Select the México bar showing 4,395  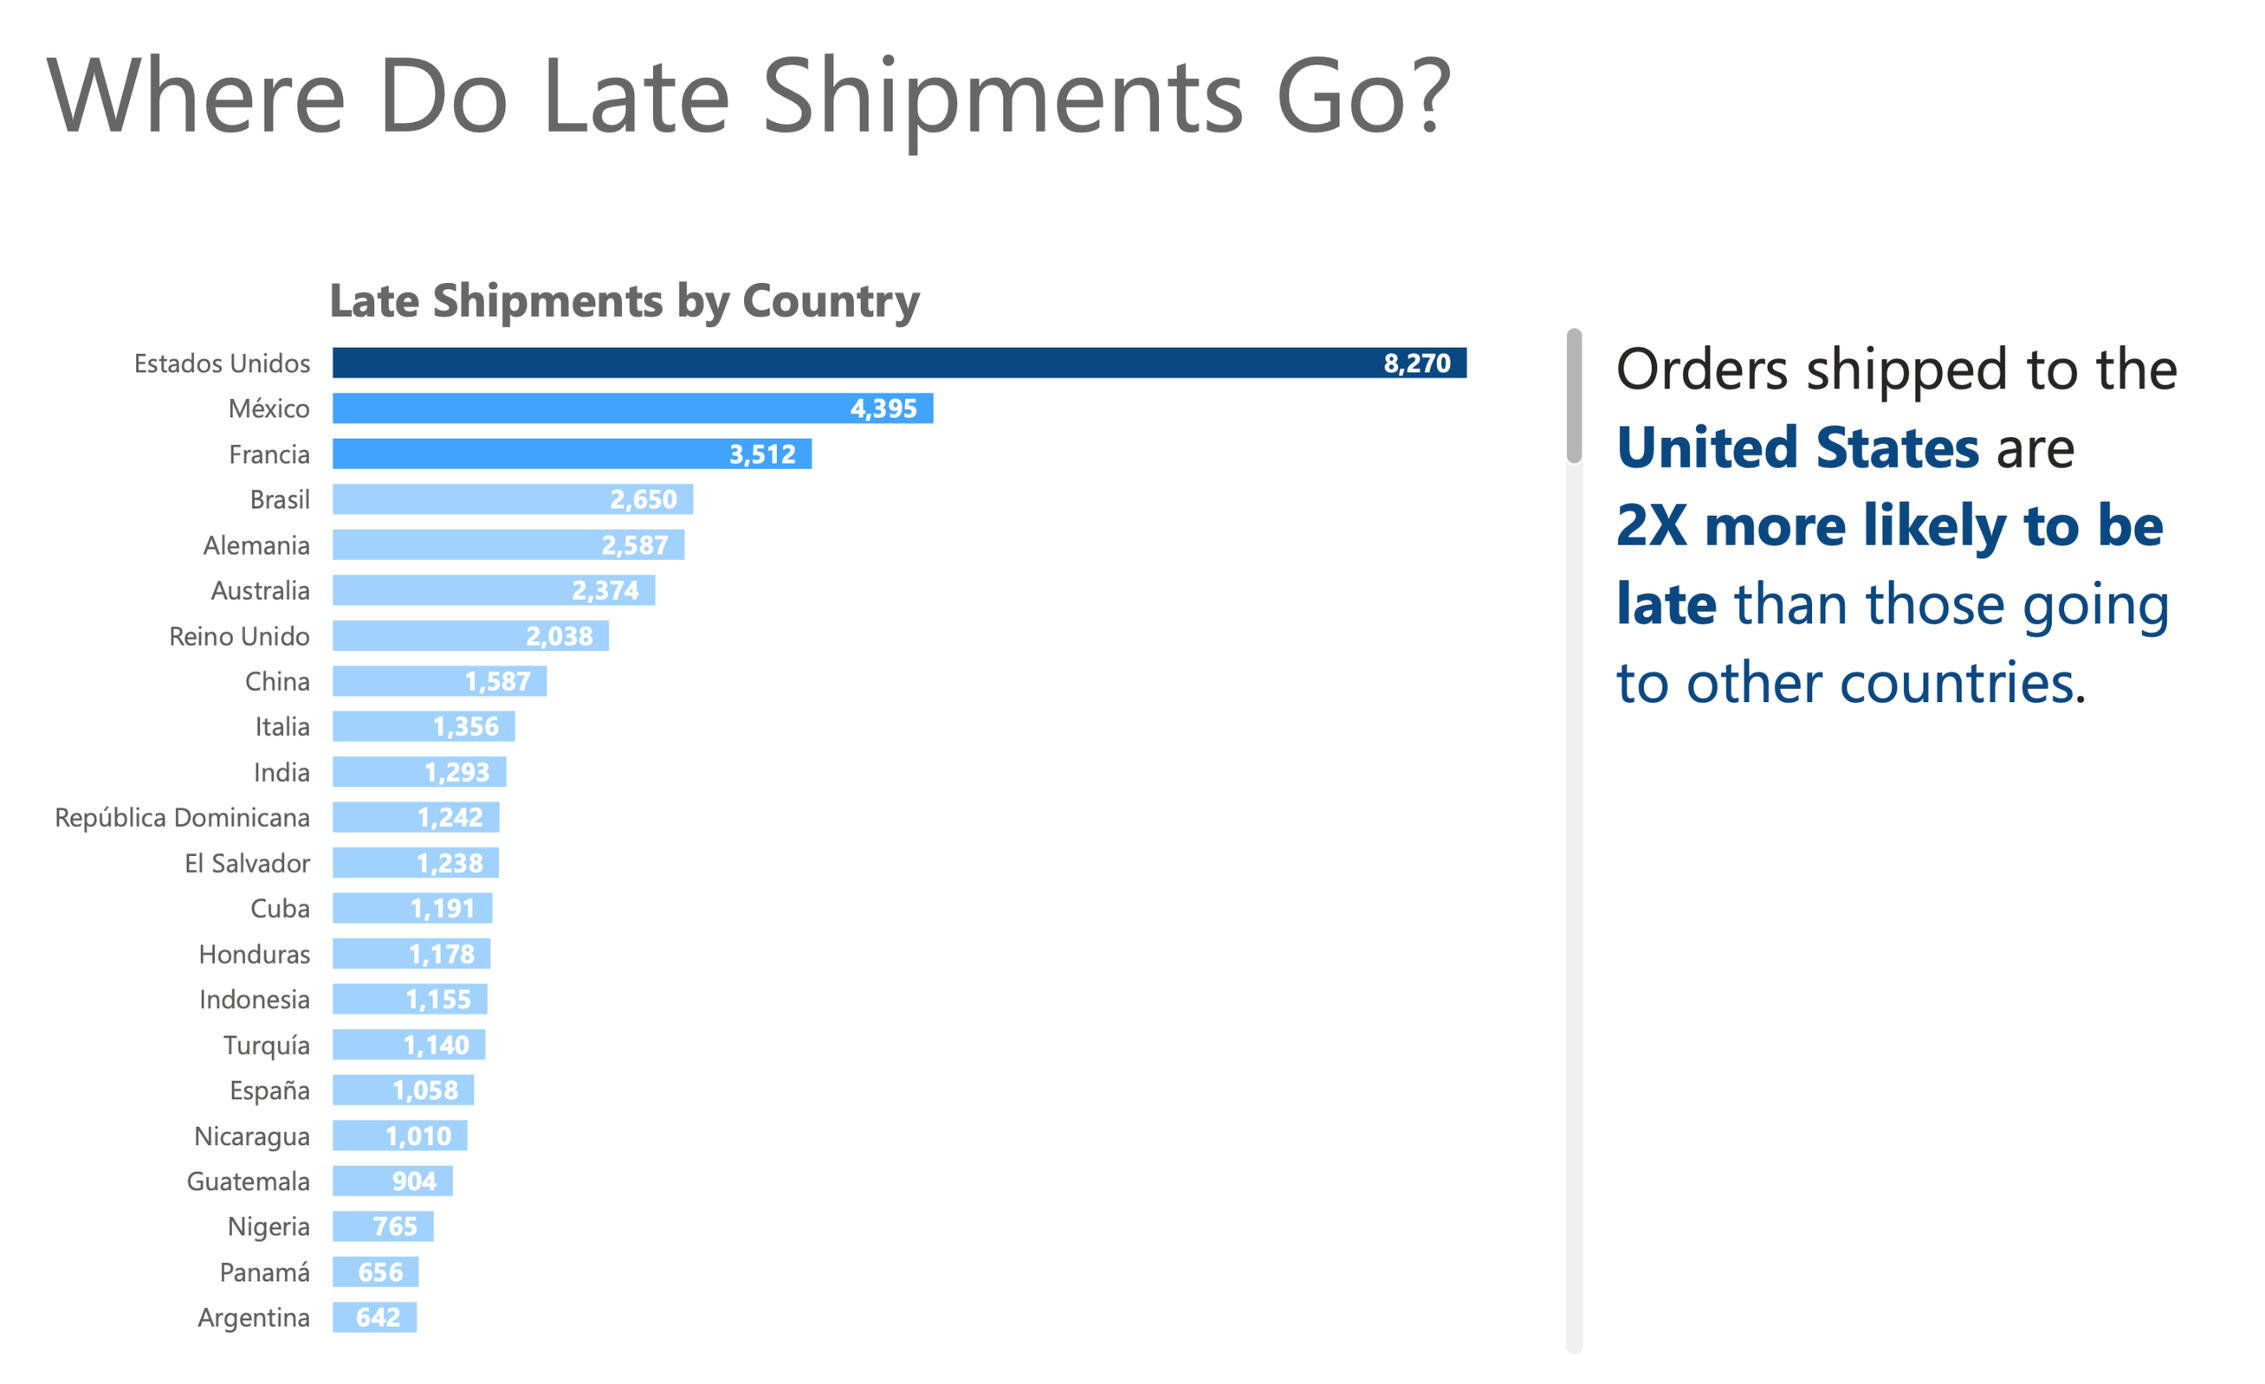[632, 408]
